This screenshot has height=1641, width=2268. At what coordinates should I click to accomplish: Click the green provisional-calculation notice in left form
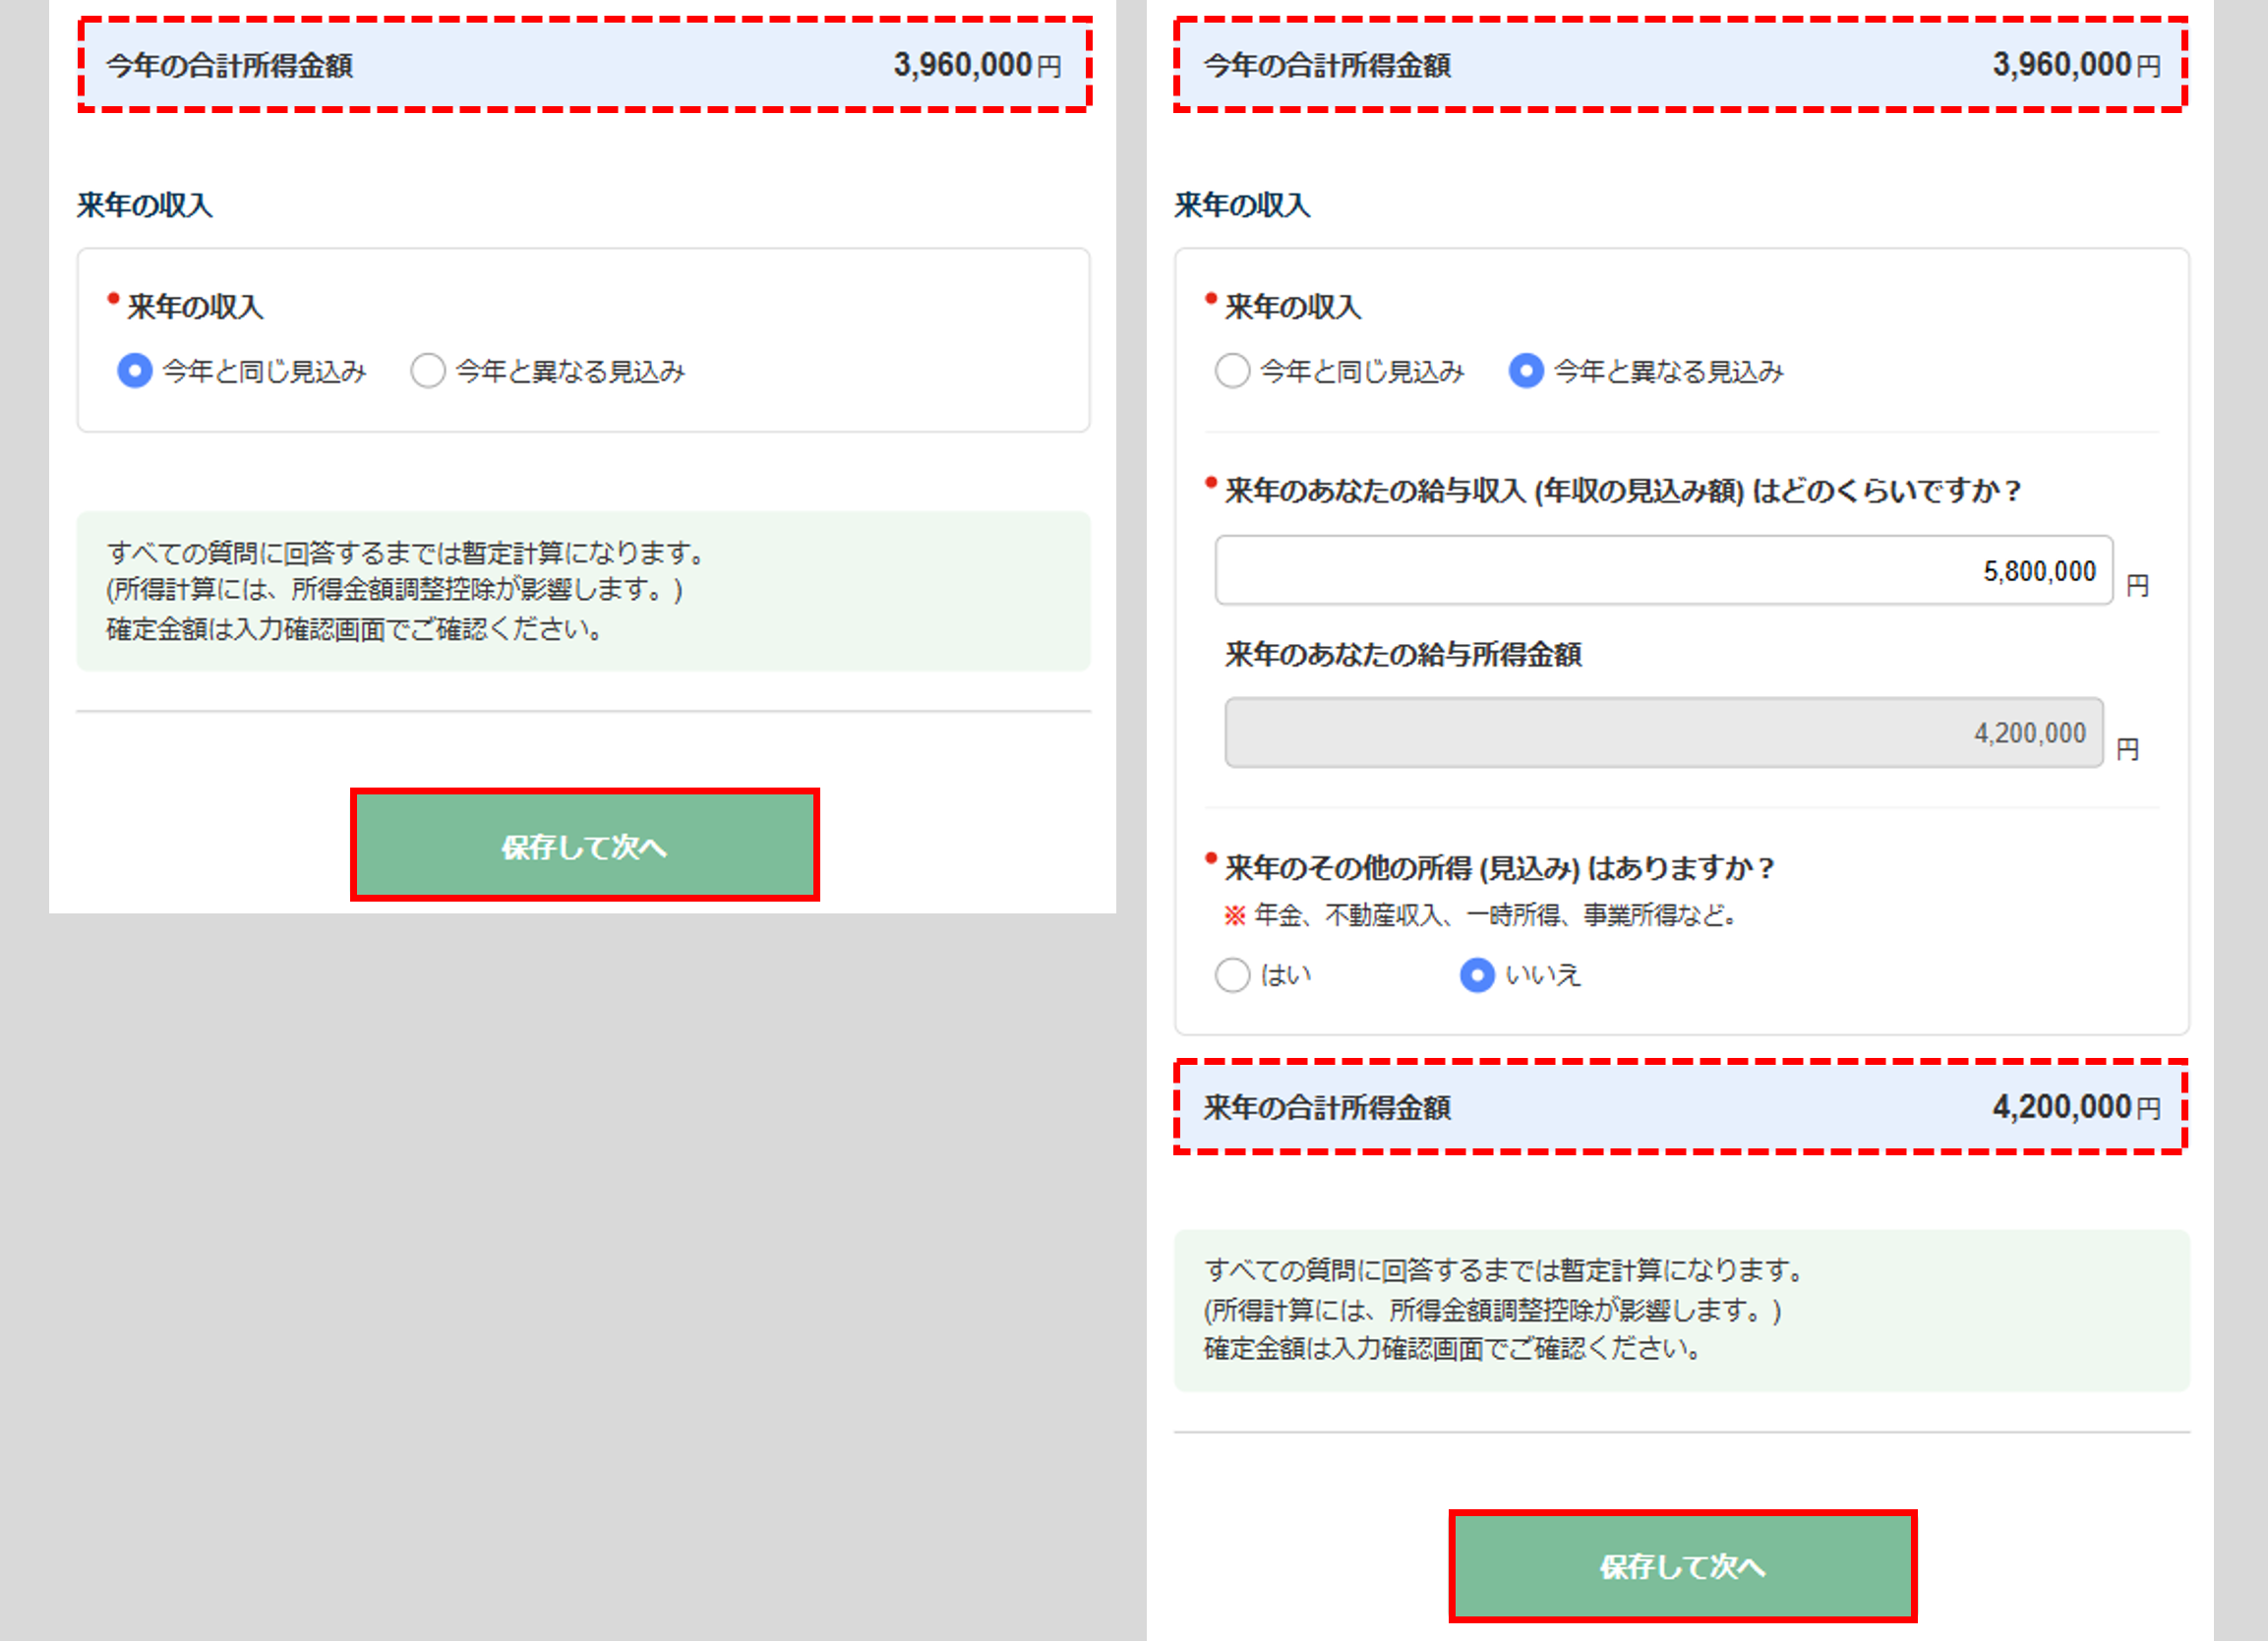click(x=583, y=591)
